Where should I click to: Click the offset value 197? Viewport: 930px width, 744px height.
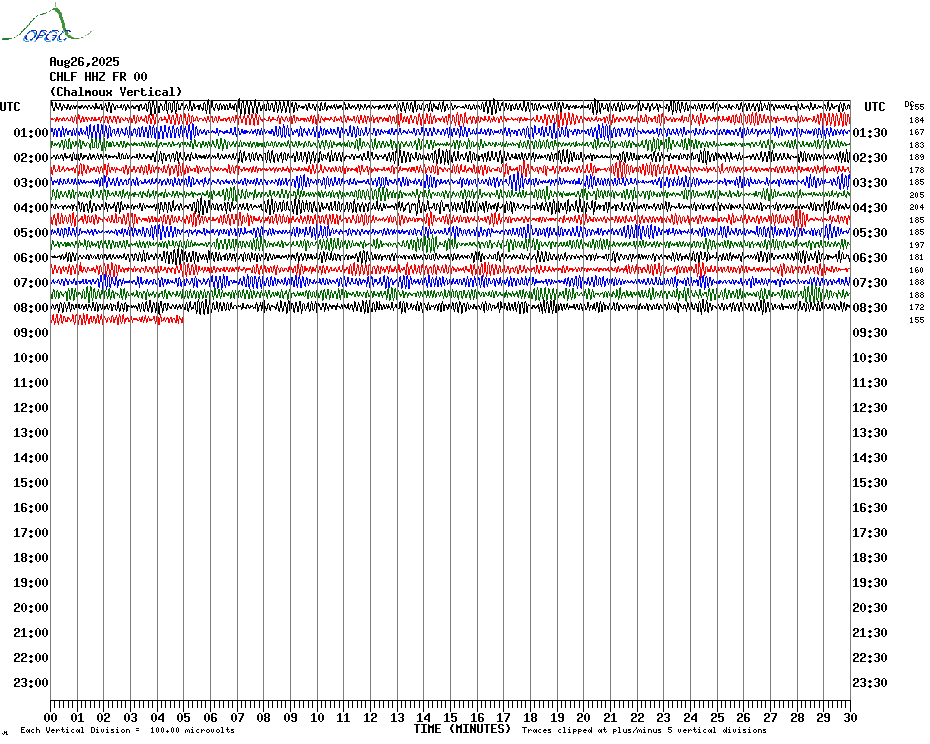point(916,245)
